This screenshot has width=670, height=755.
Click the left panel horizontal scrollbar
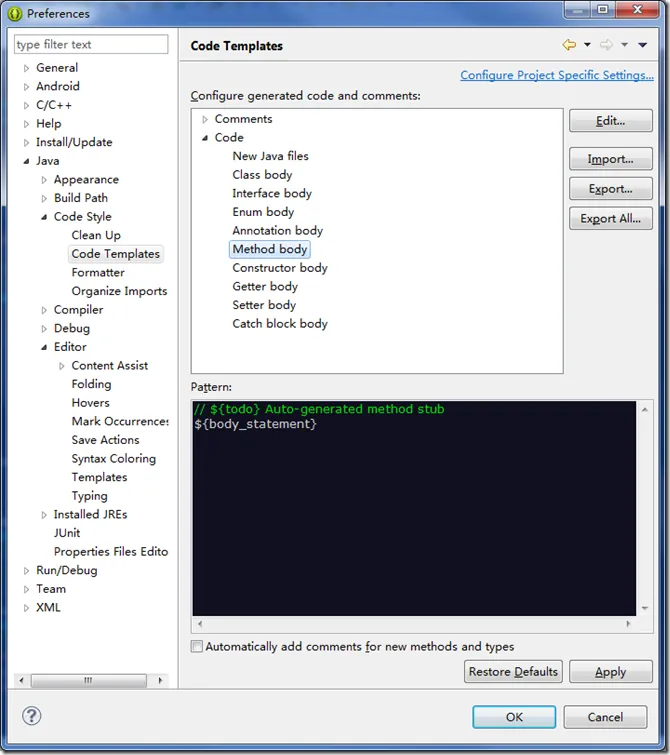88,680
